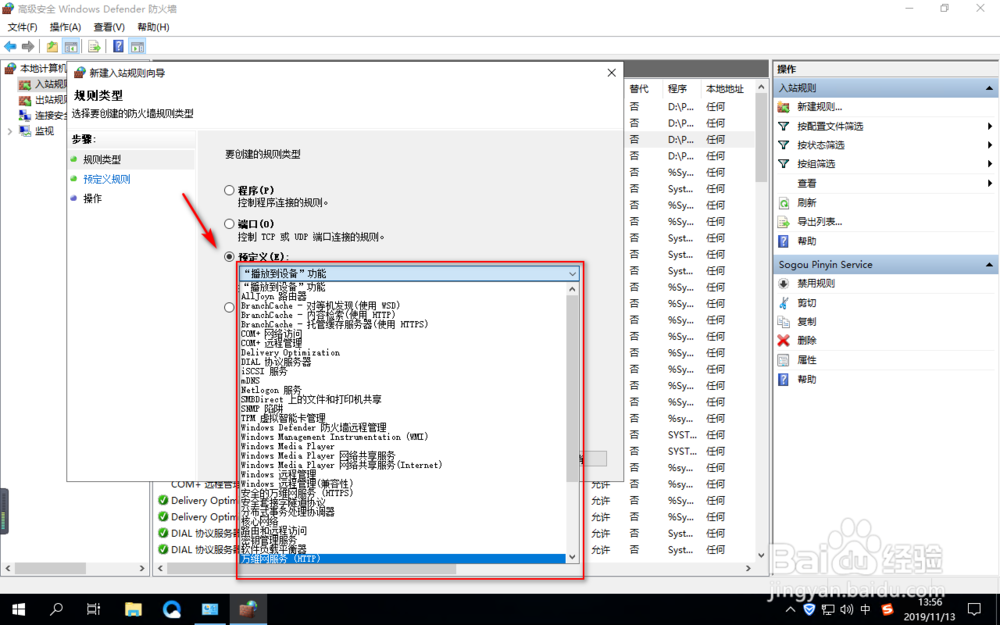Click the back arrow toolbar icon
1000x625 pixels.
coord(10,46)
